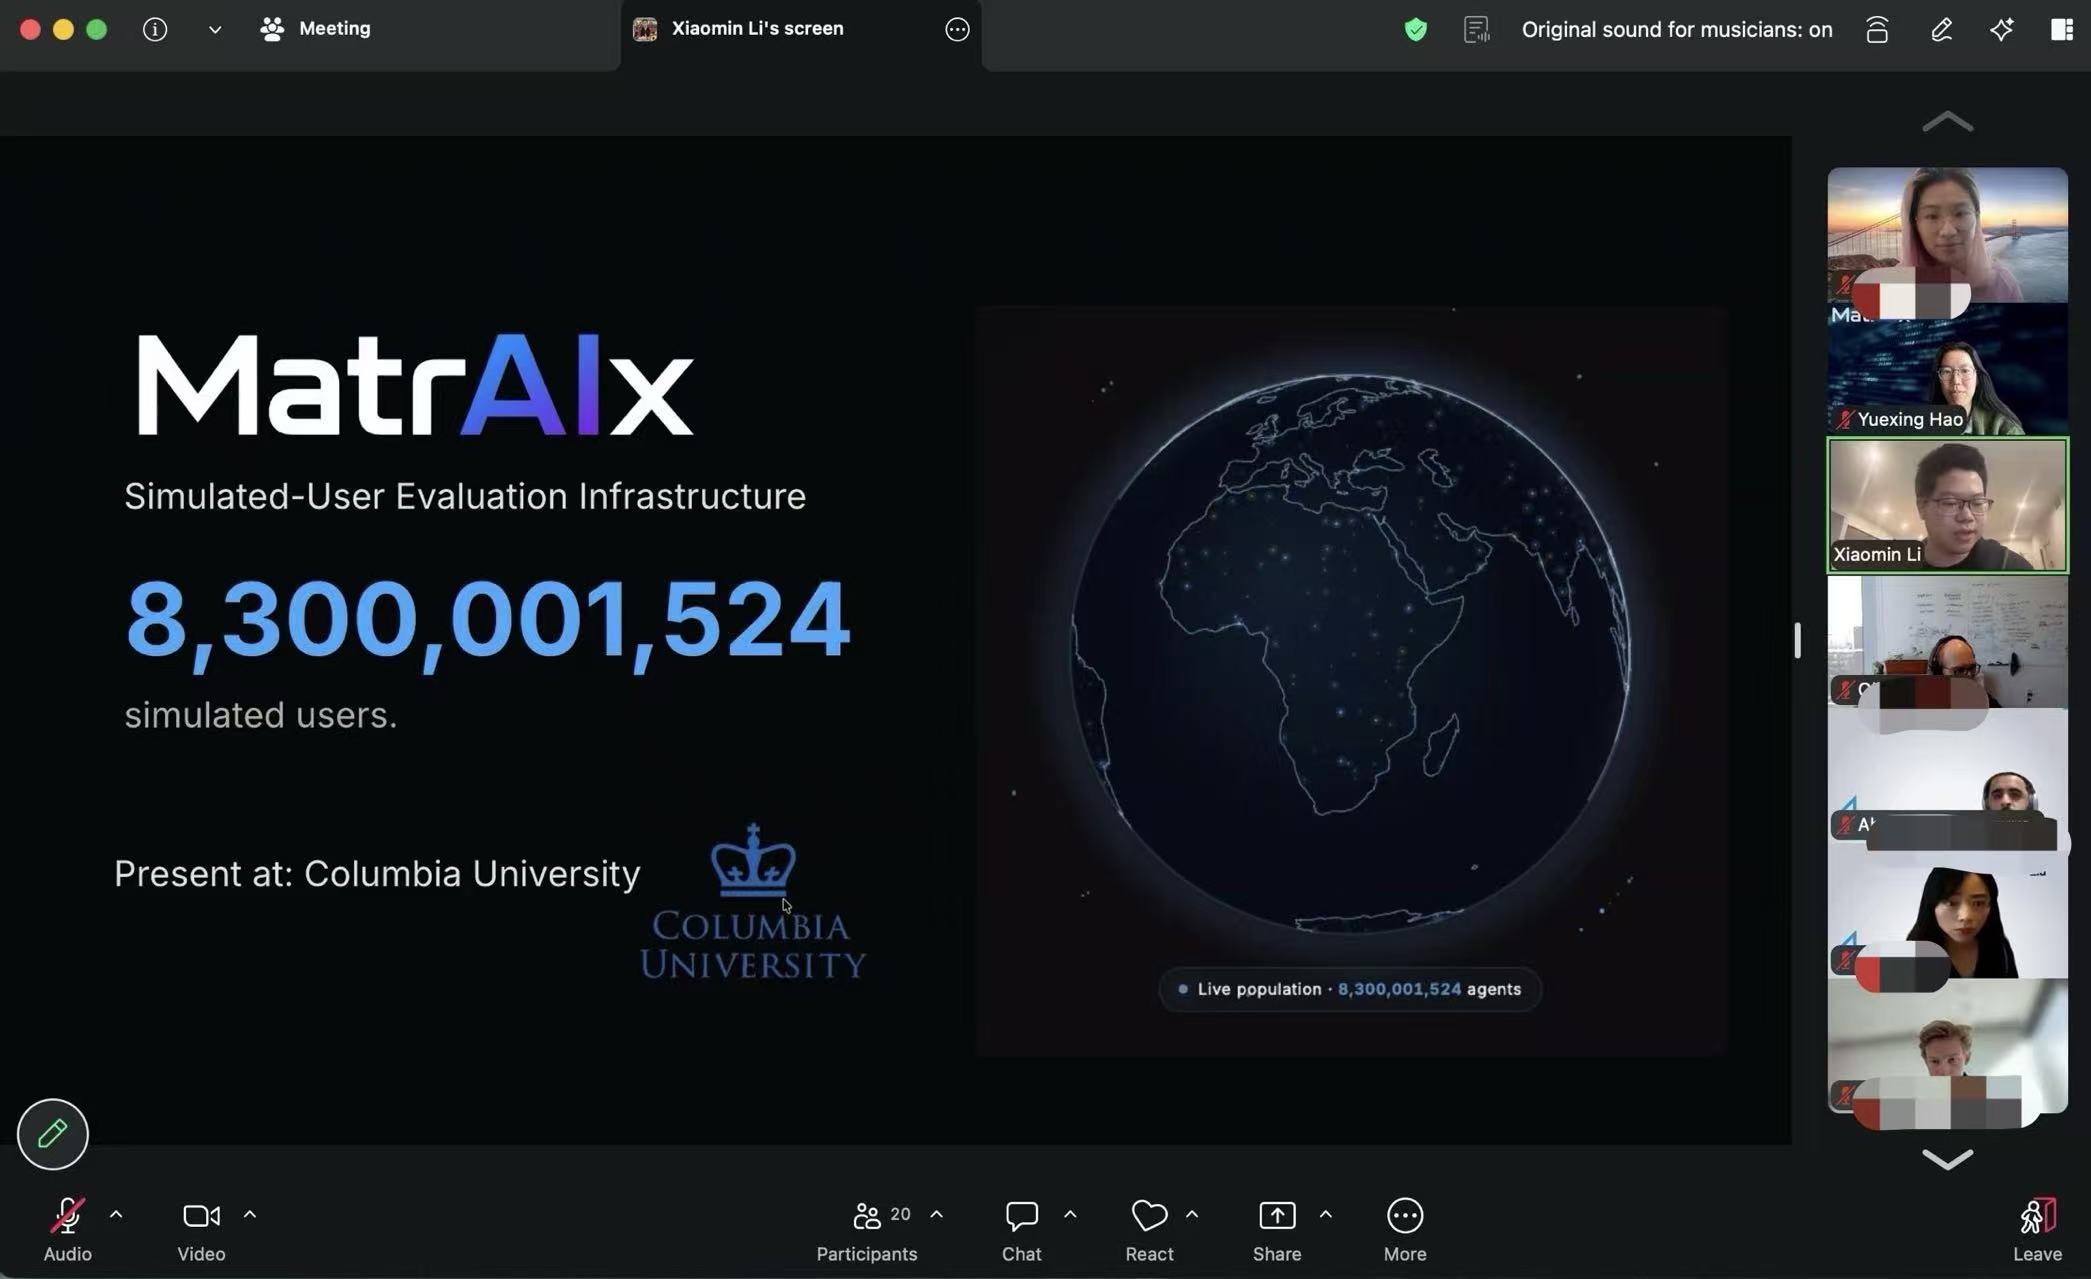Toggle Original sound for musicians

point(1677,30)
